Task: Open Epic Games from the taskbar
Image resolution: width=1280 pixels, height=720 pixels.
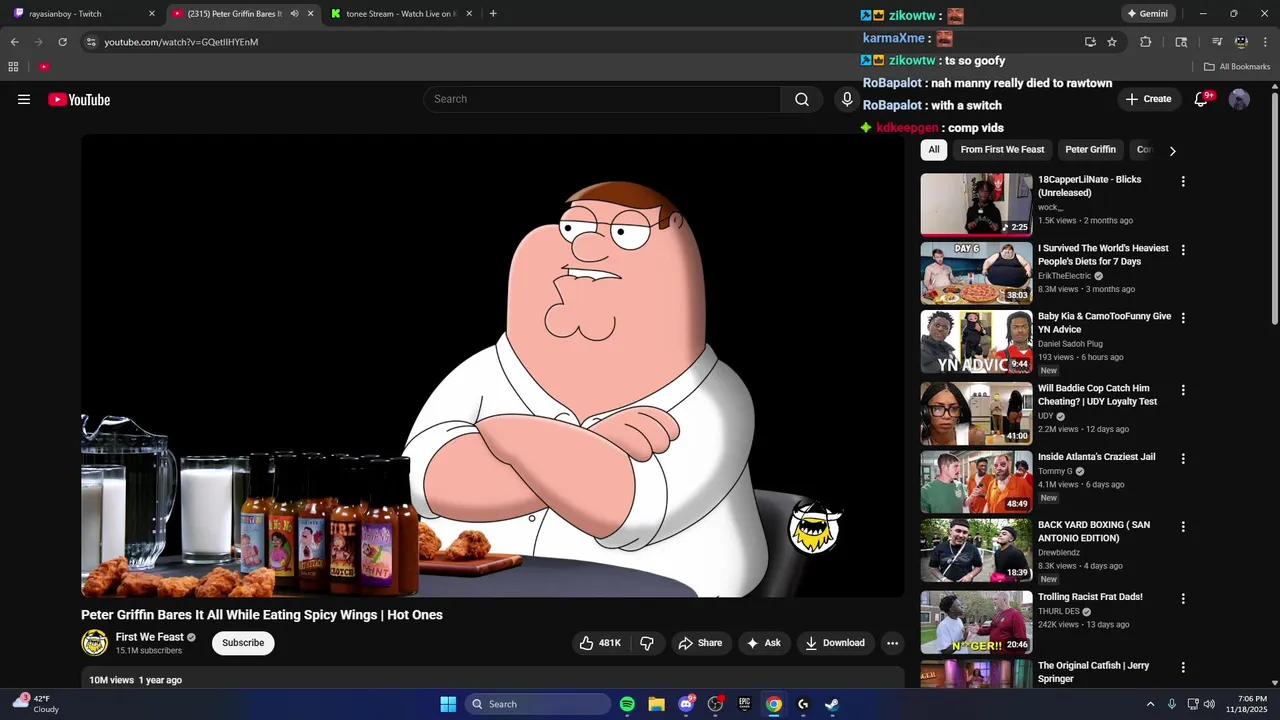Action: coord(744,704)
